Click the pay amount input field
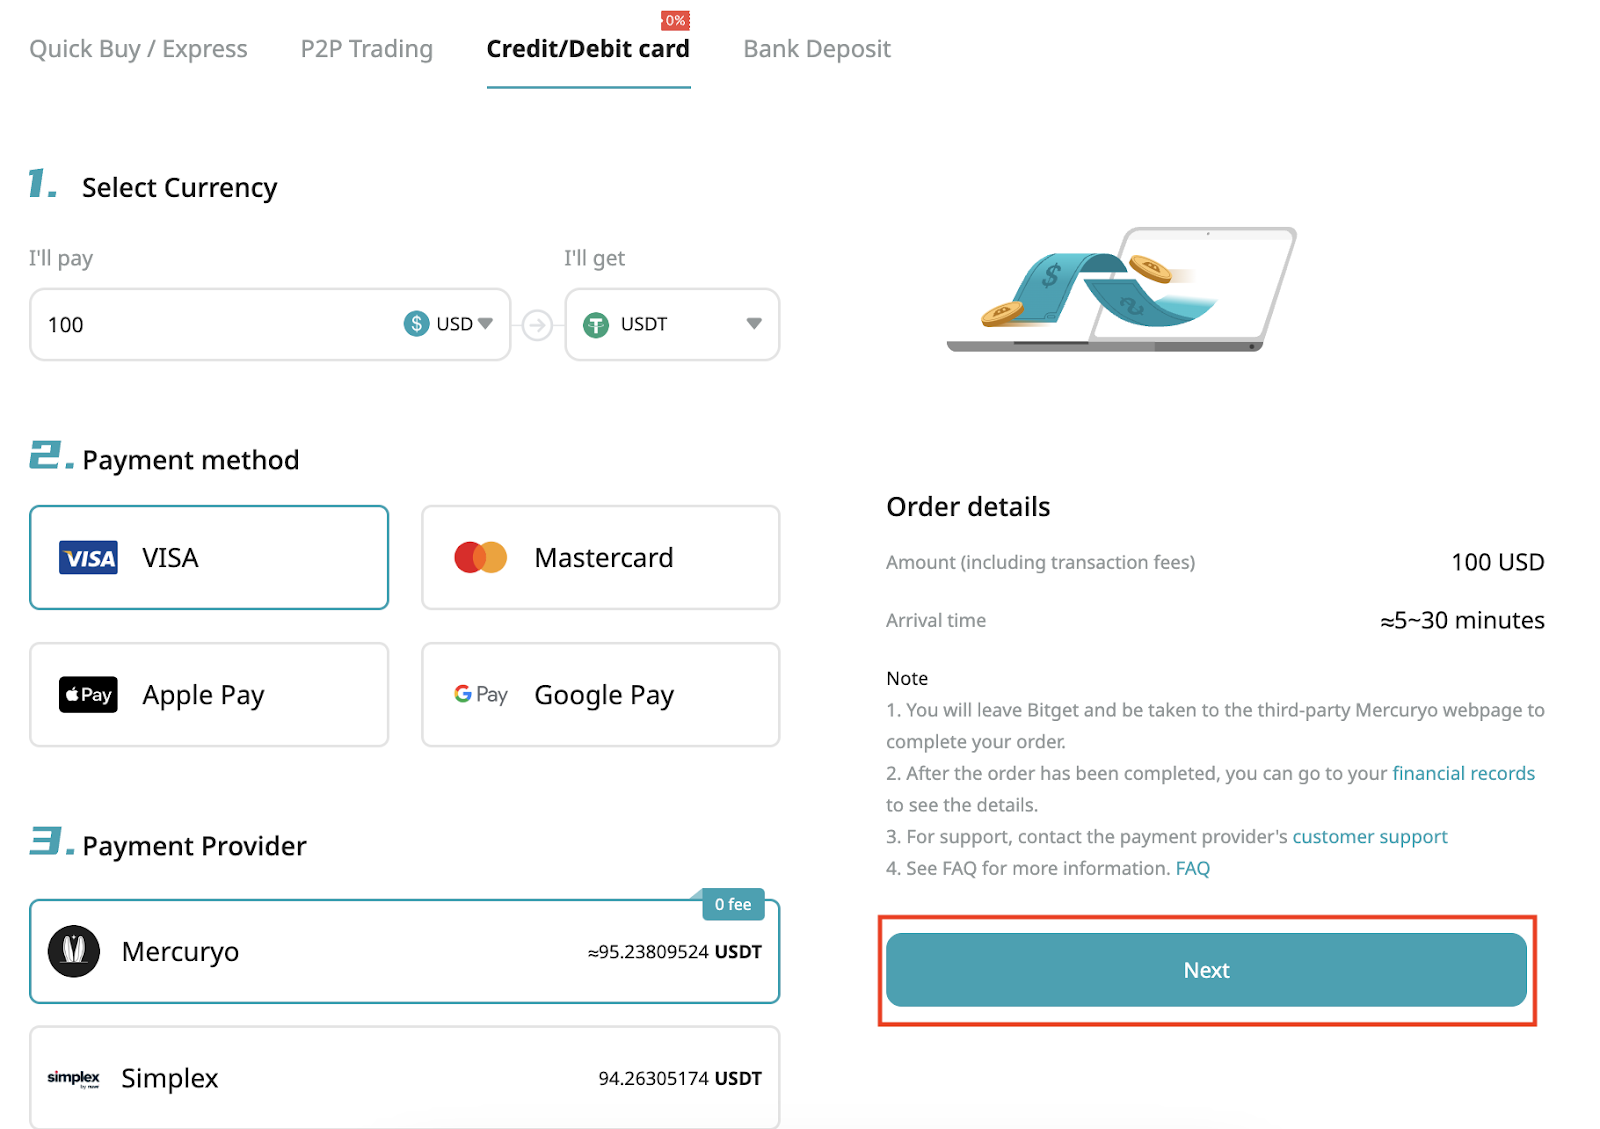 coord(215,324)
